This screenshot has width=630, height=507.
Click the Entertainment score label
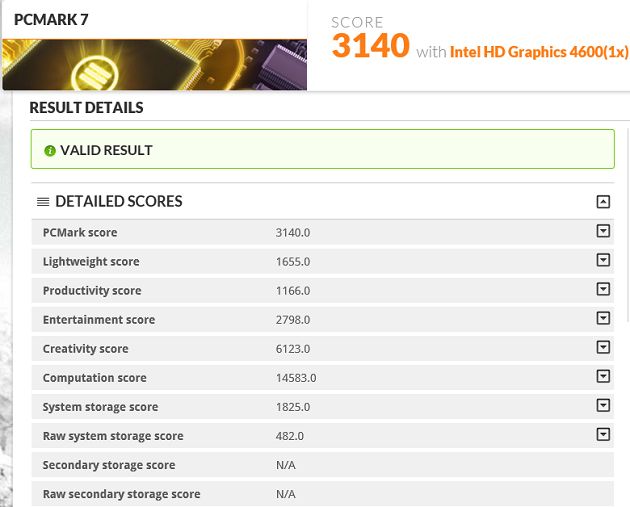click(x=99, y=320)
